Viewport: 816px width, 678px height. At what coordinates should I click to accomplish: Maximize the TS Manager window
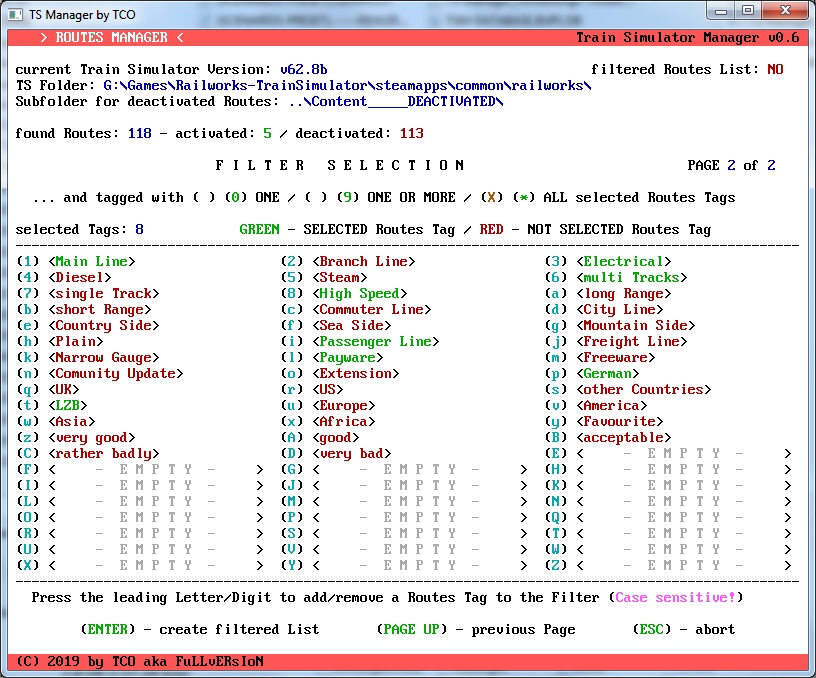[x=748, y=11]
